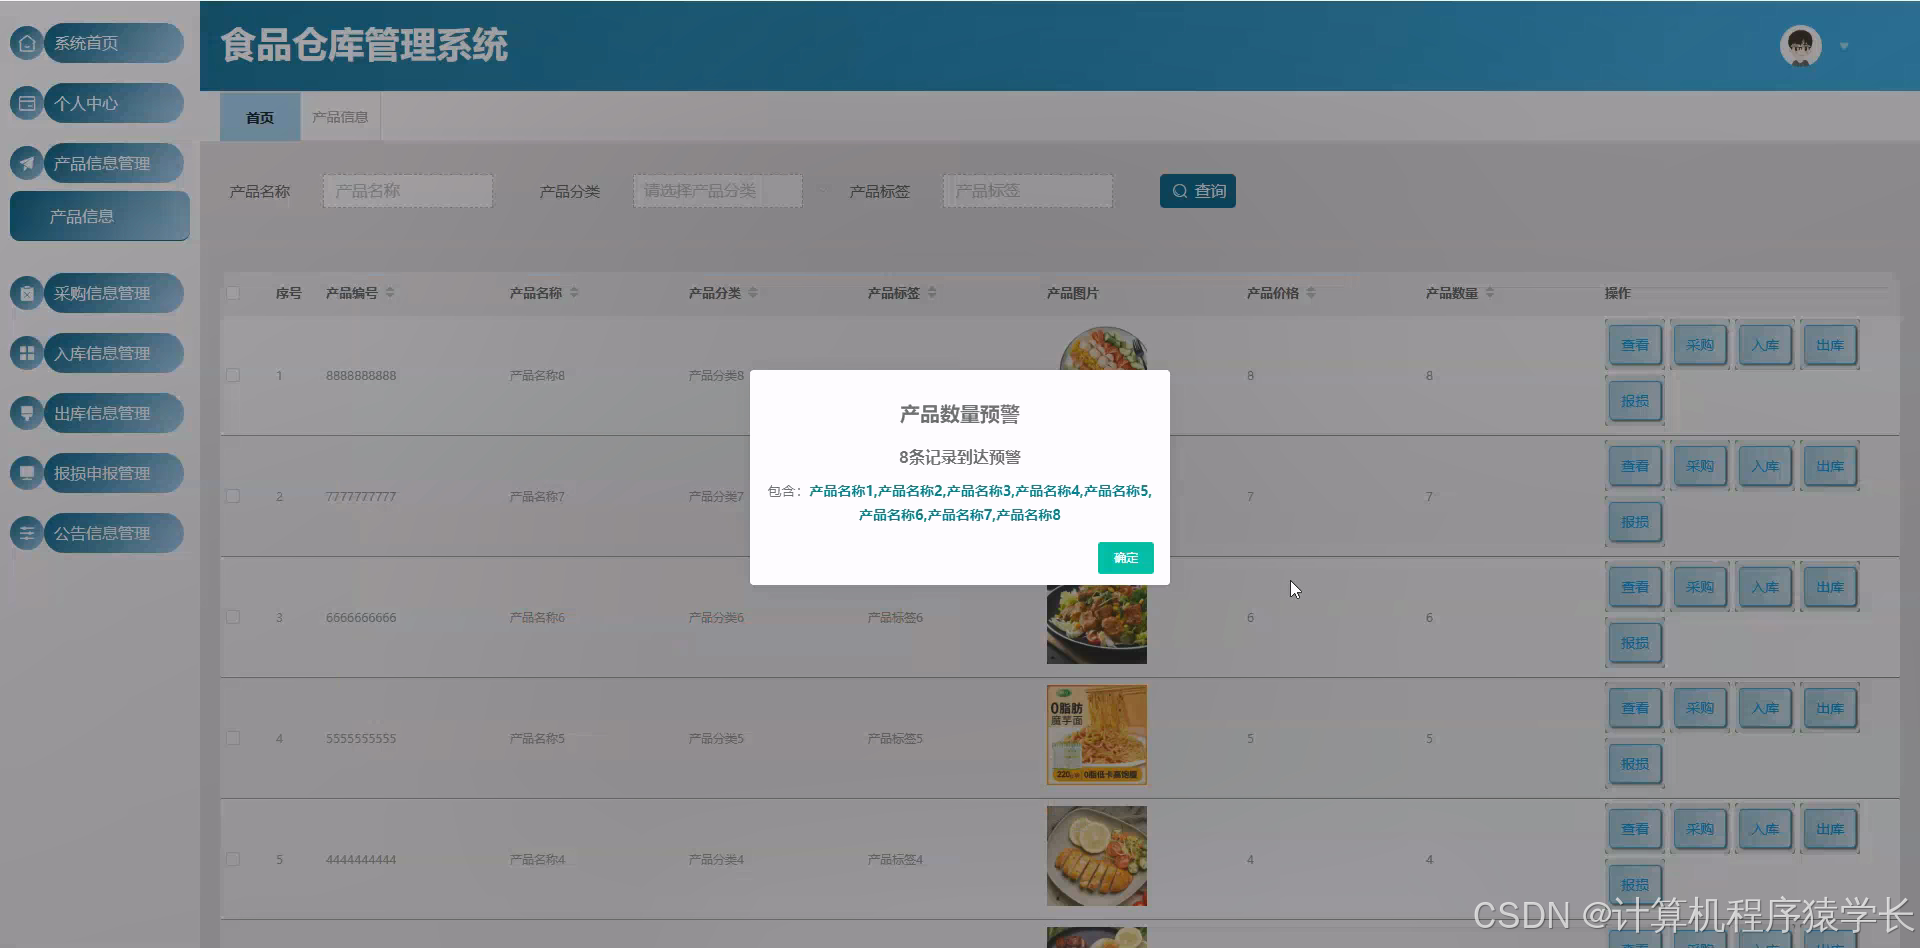Check the row for 产品名称7
Image resolution: width=1920 pixels, height=948 pixels.
pos(233,496)
